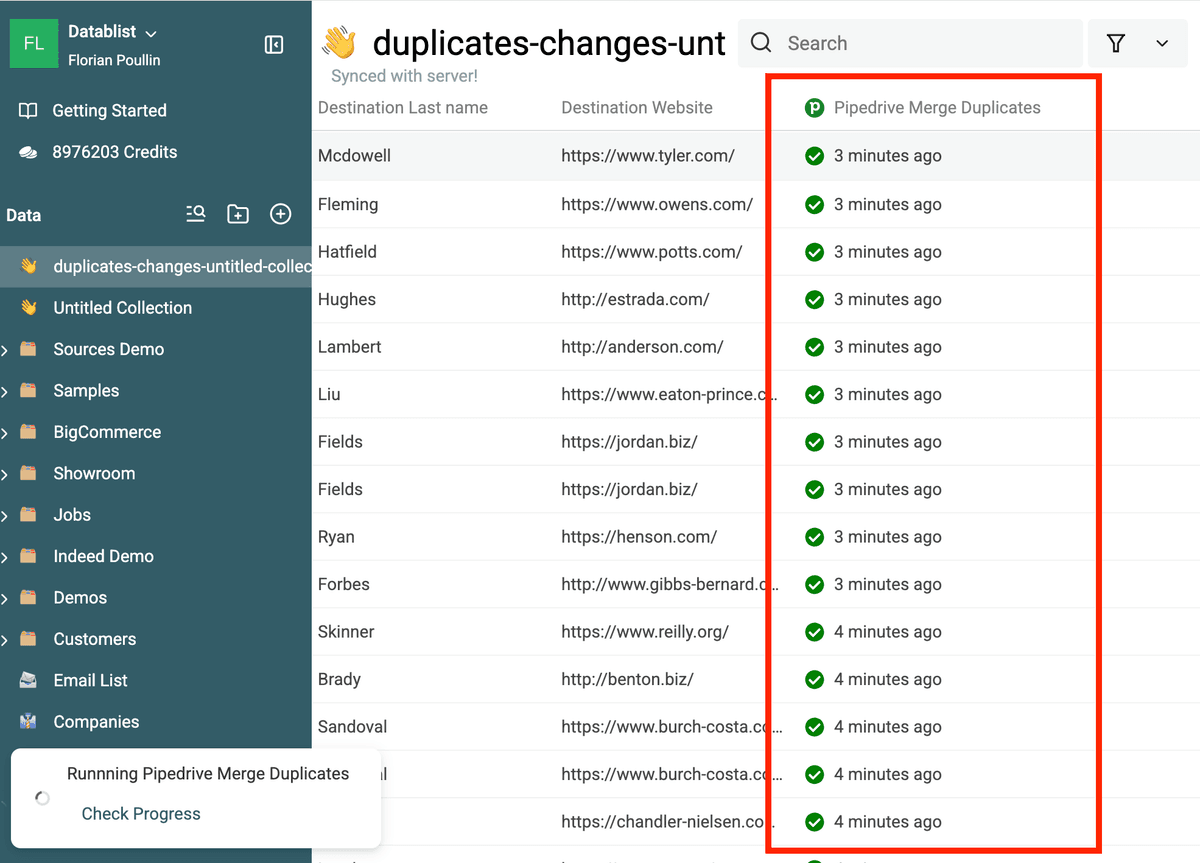This screenshot has width=1200, height=863.
Task: Click into the Search input field
Action: coord(910,43)
